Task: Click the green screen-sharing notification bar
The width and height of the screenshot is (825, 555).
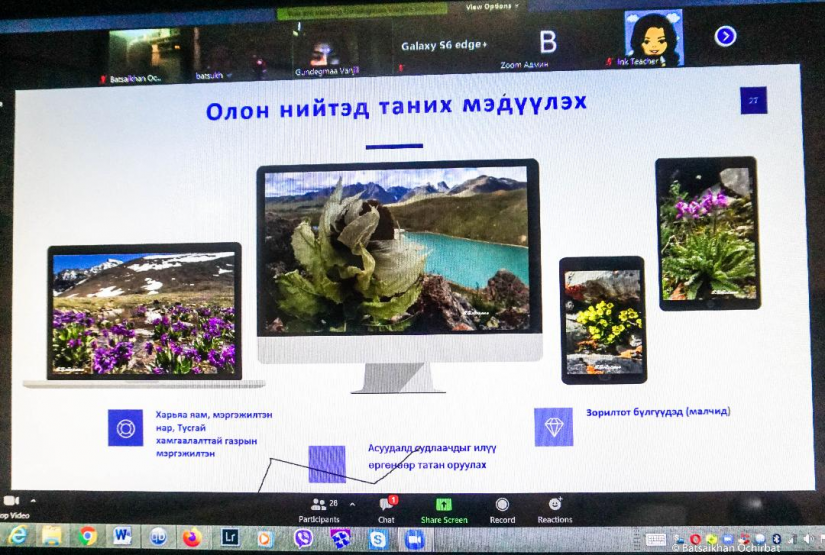Action: tap(362, 10)
